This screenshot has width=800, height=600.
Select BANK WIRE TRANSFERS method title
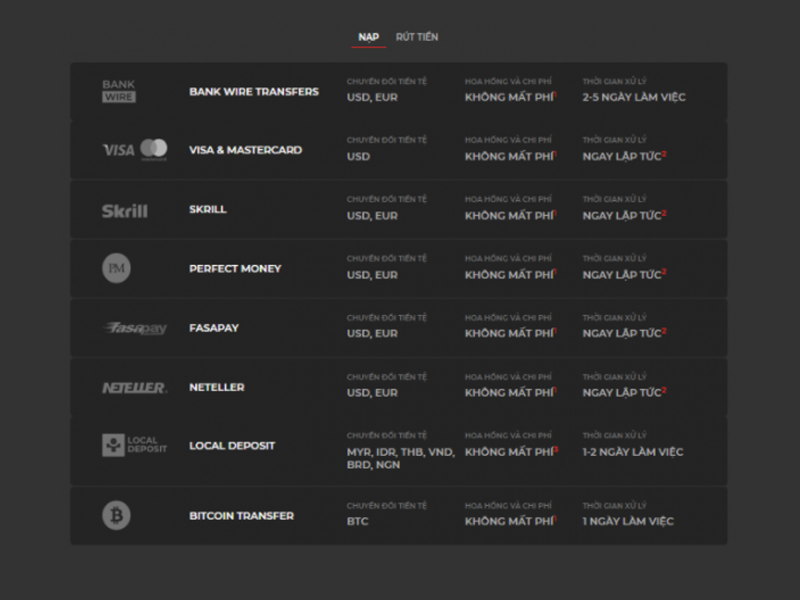coord(254,92)
